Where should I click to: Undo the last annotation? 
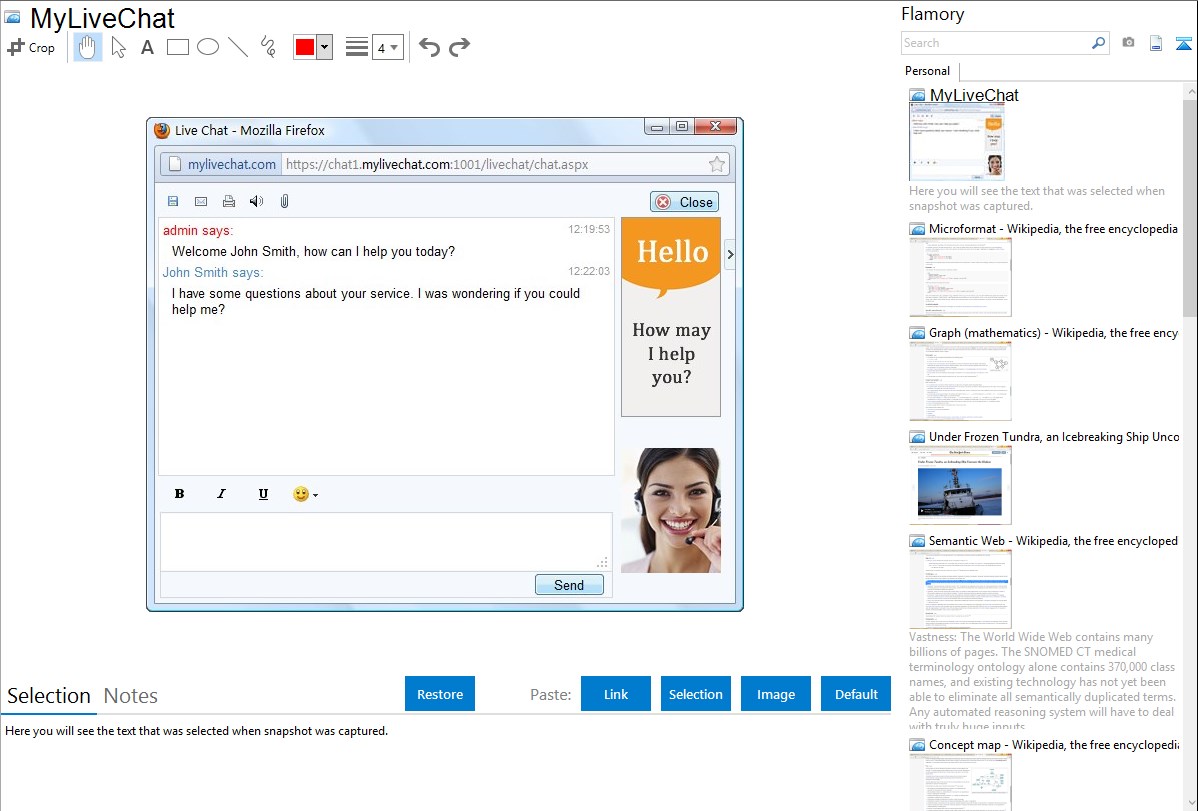[429, 47]
